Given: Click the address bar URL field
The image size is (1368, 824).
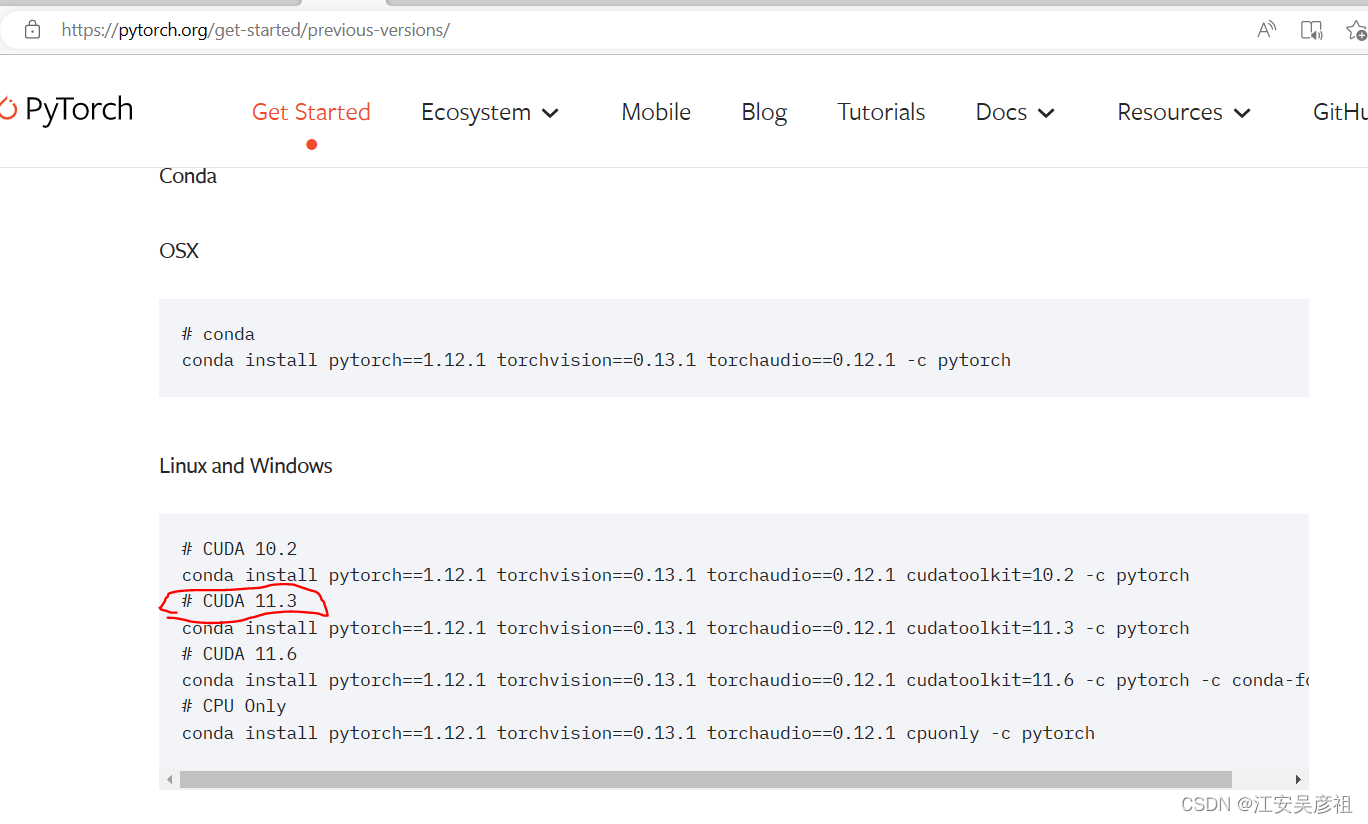Looking at the screenshot, I should coord(256,30).
